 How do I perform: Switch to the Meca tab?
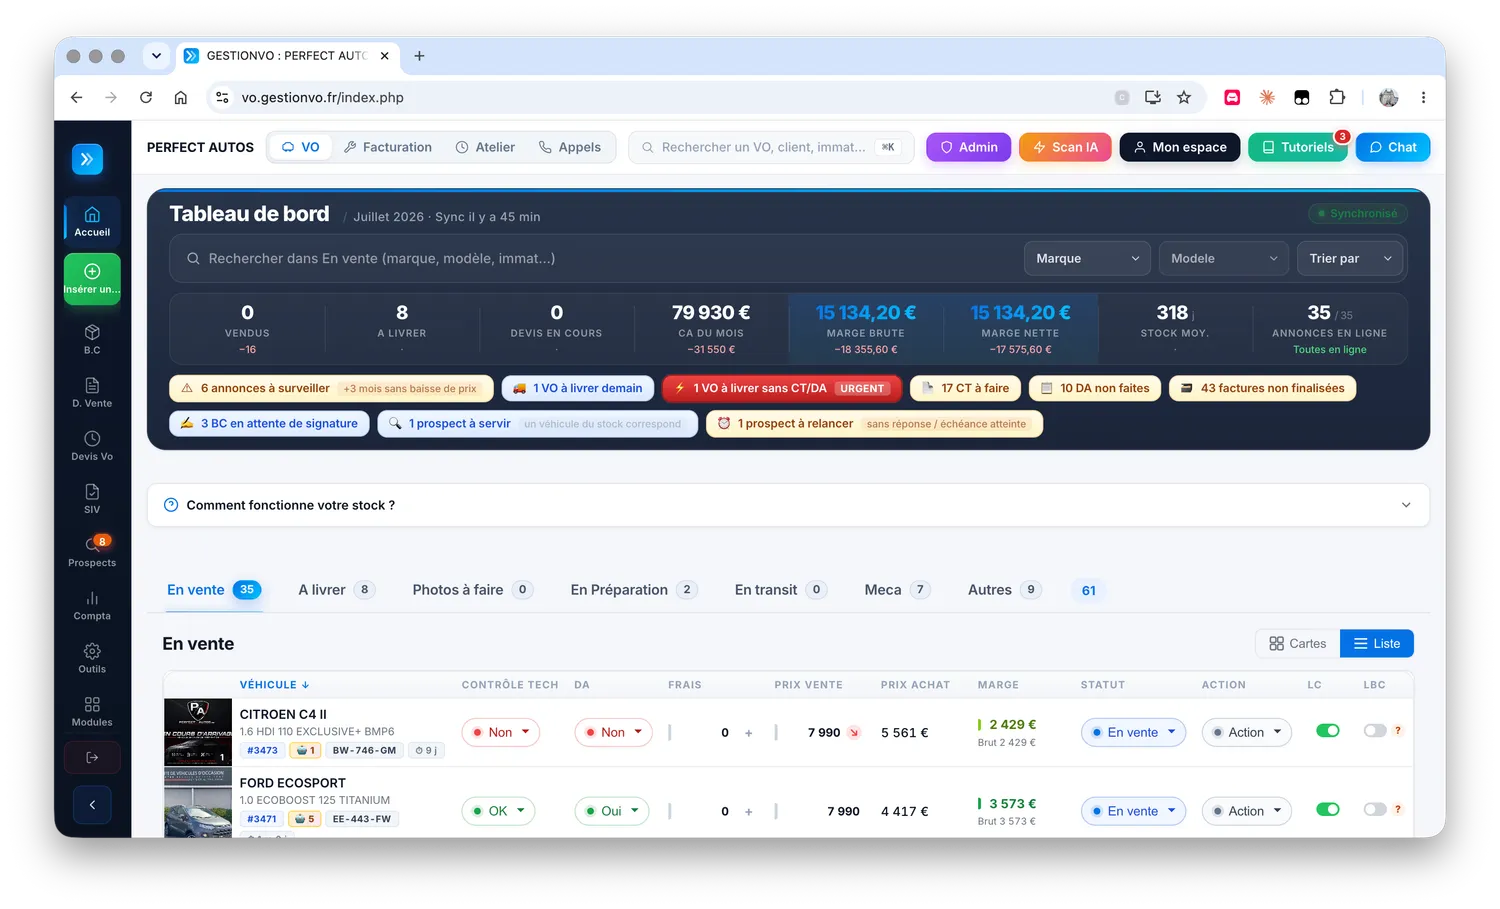tap(897, 590)
